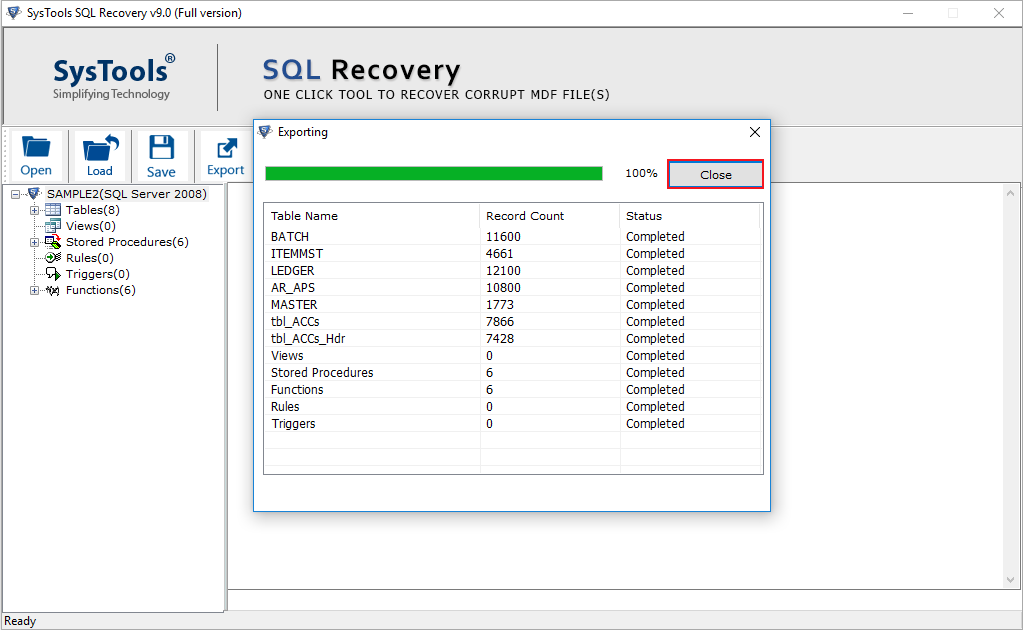
Task: Select the ITEMMST table row
Action: 513,254
